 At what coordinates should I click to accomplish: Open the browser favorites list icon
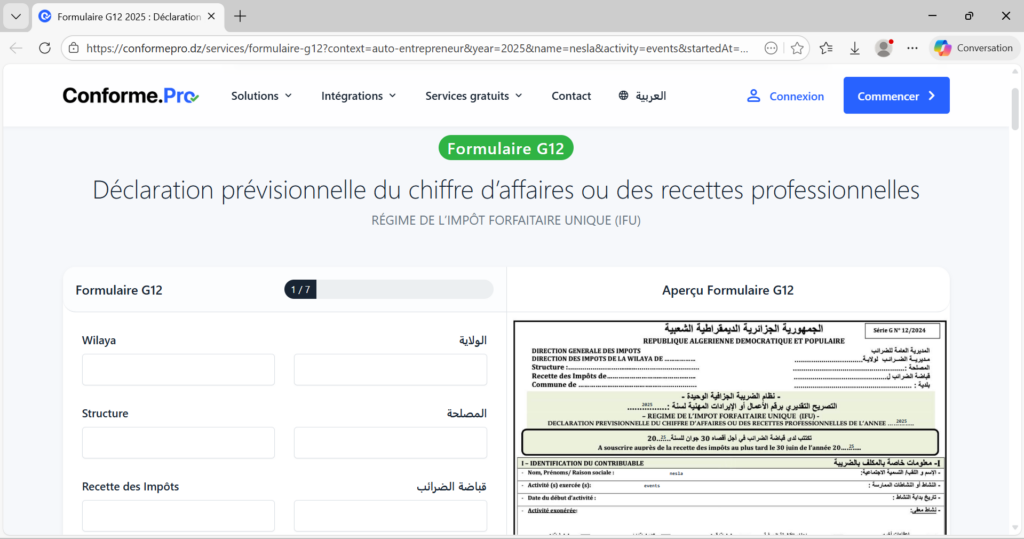826,48
